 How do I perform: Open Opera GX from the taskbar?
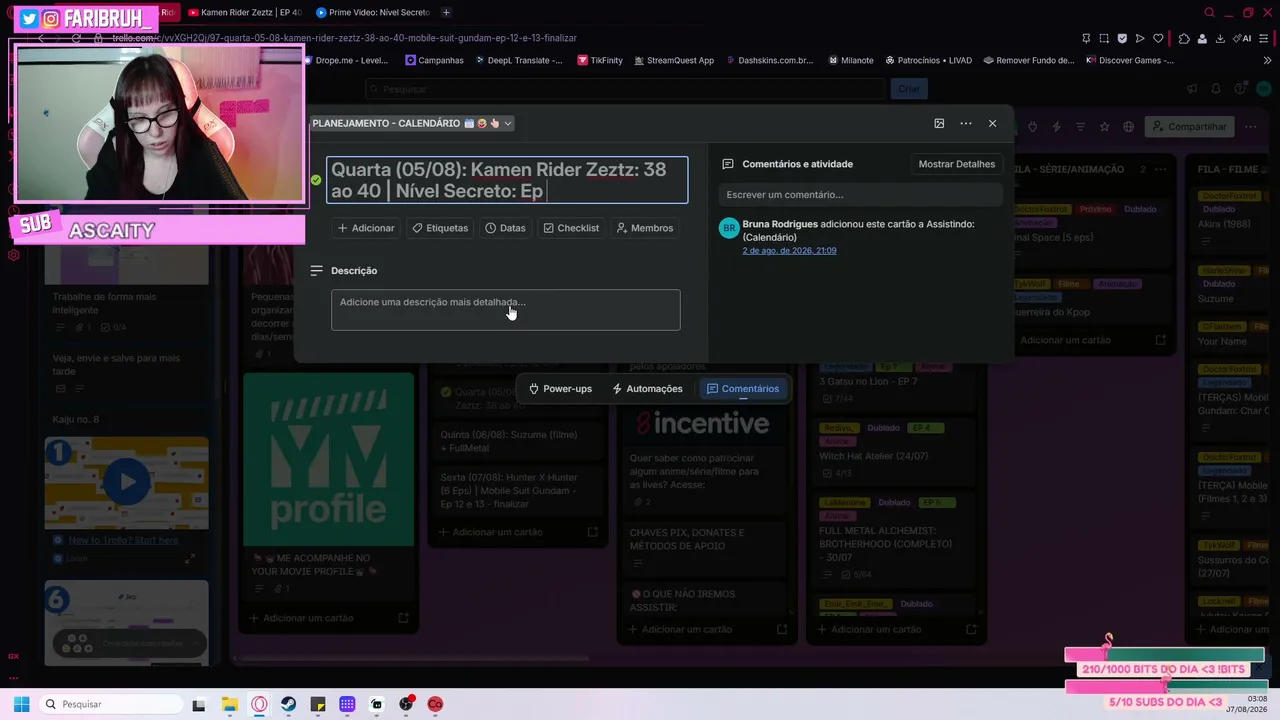(x=259, y=704)
